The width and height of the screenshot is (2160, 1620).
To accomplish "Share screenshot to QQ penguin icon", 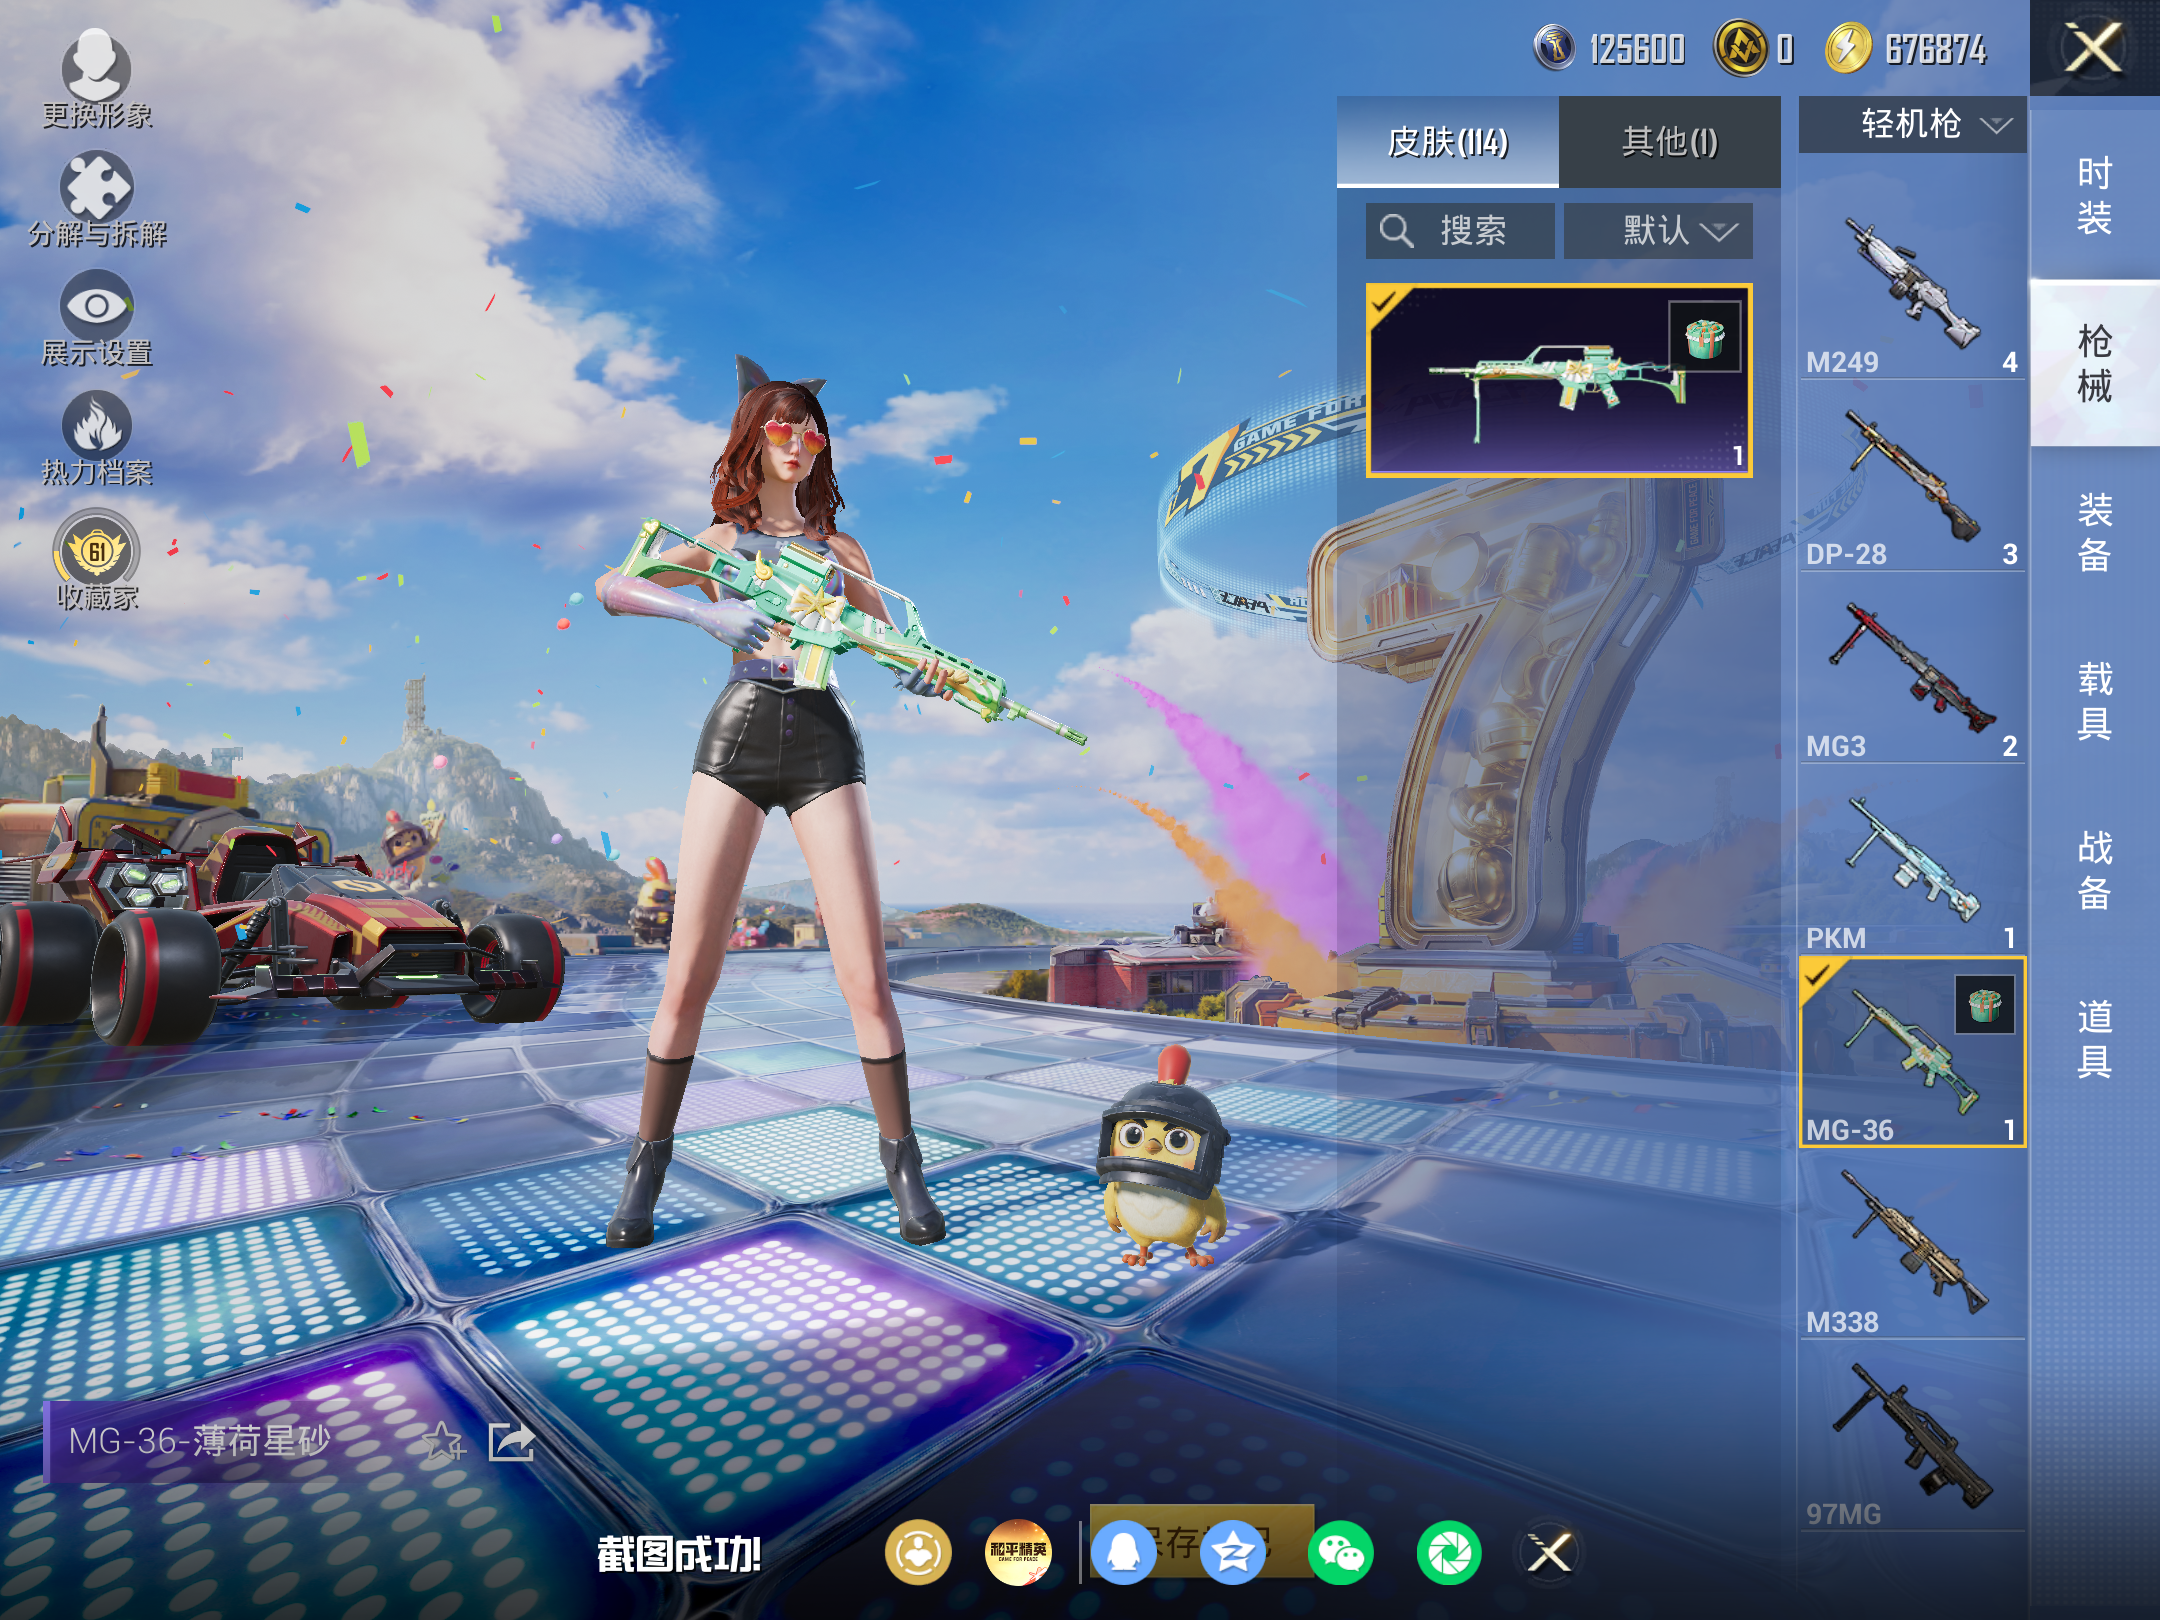I will (1124, 1552).
